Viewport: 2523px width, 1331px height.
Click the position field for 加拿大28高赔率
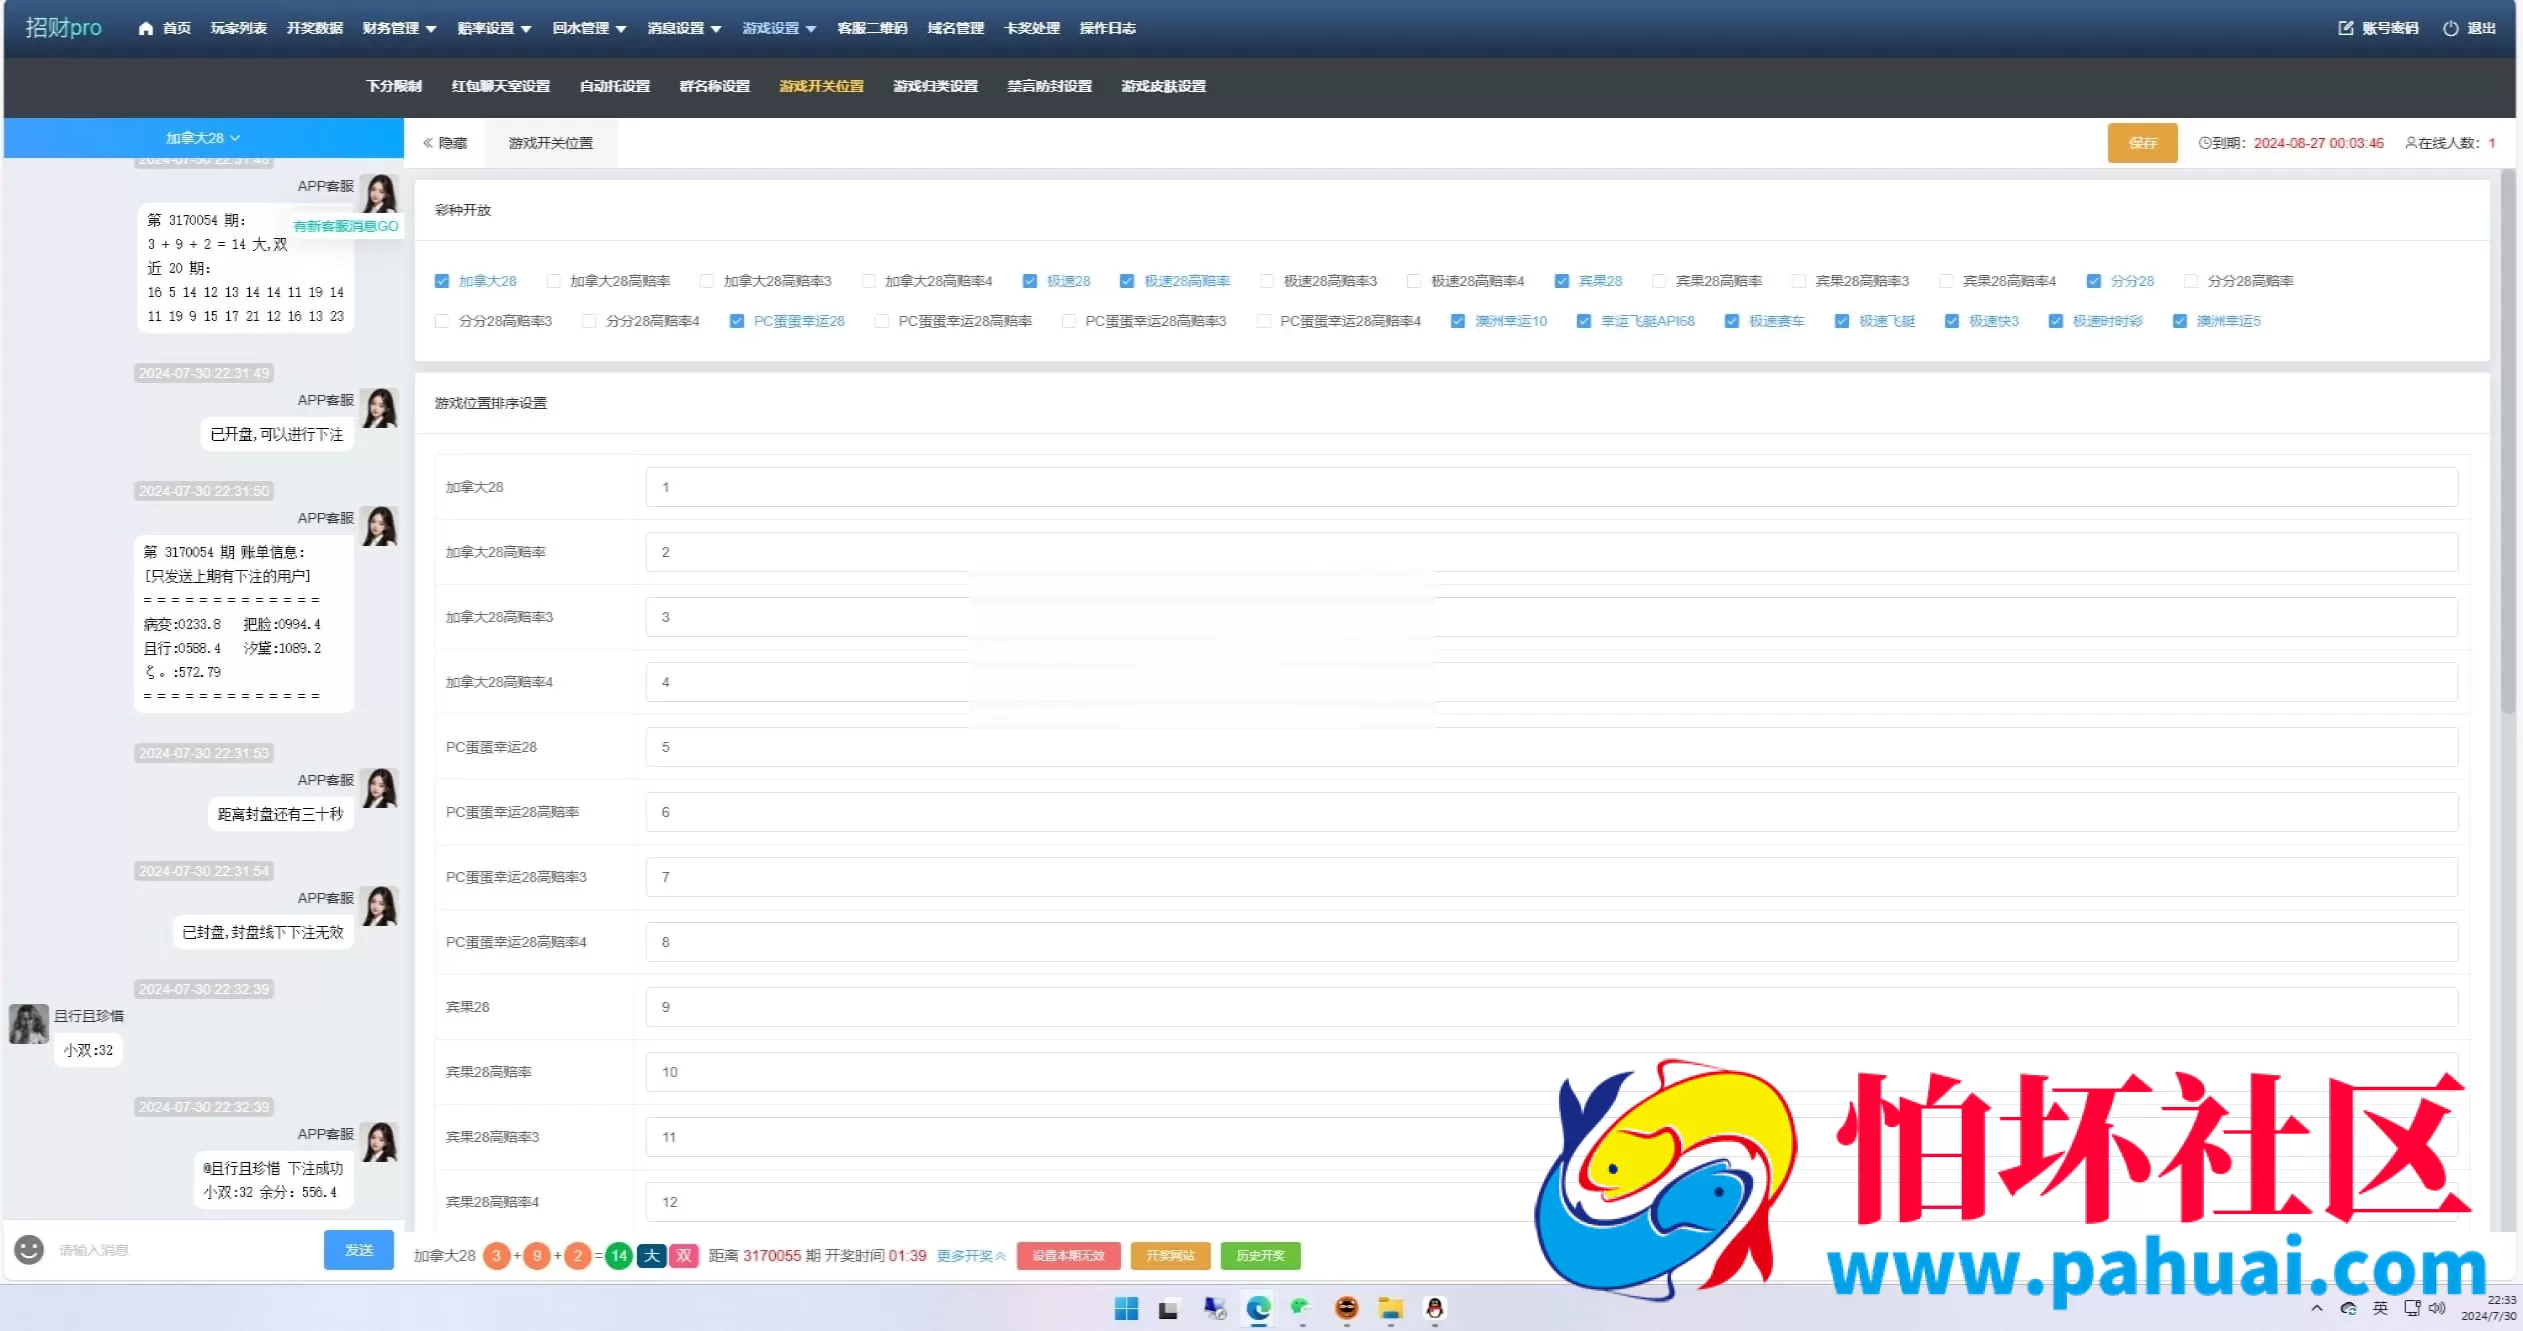pyautogui.click(x=1551, y=552)
